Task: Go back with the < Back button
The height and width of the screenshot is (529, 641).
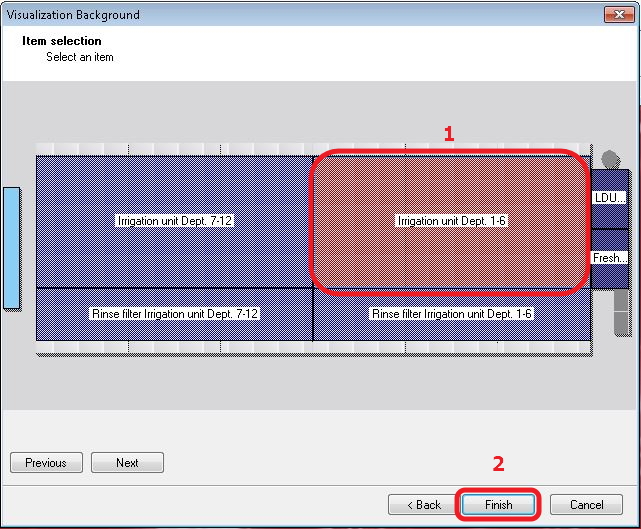Action: click(424, 504)
